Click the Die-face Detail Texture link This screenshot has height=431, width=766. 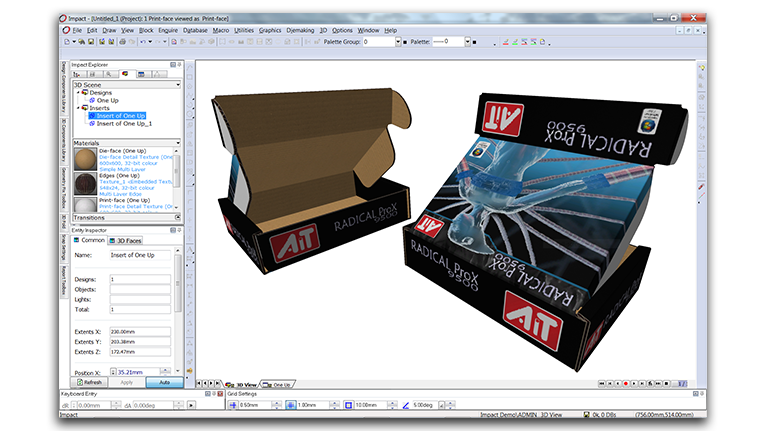pyautogui.click(x=136, y=157)
